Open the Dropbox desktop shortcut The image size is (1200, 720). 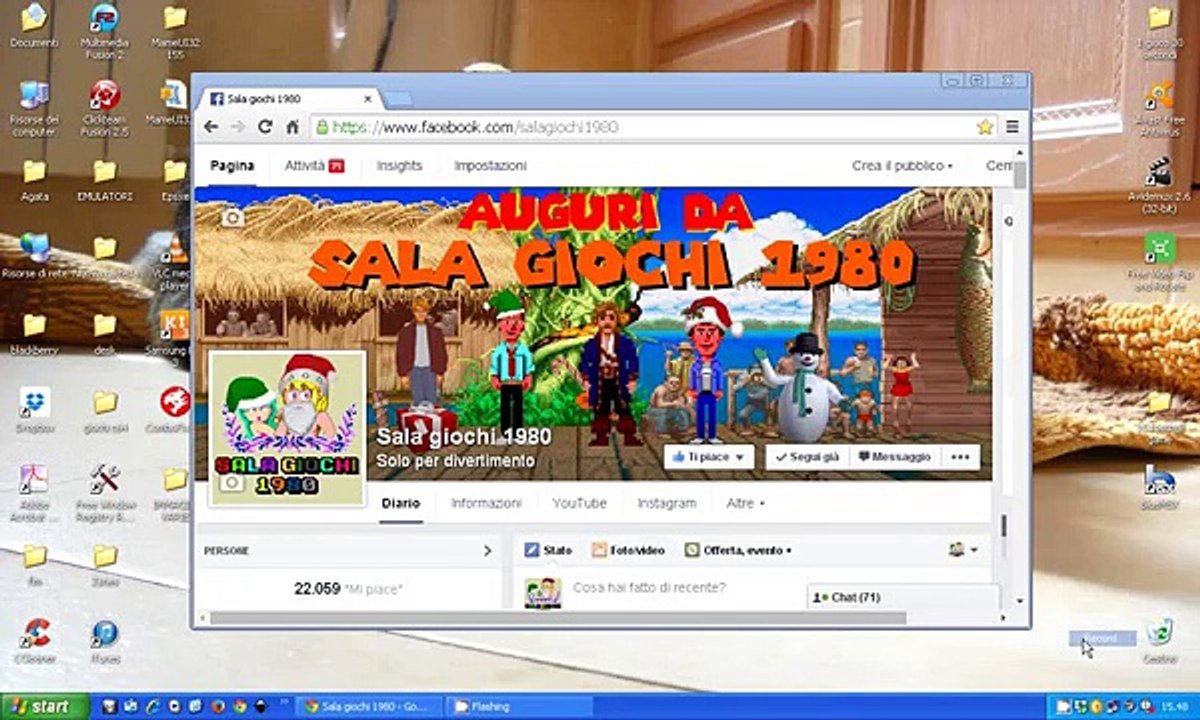coord(34,410)
